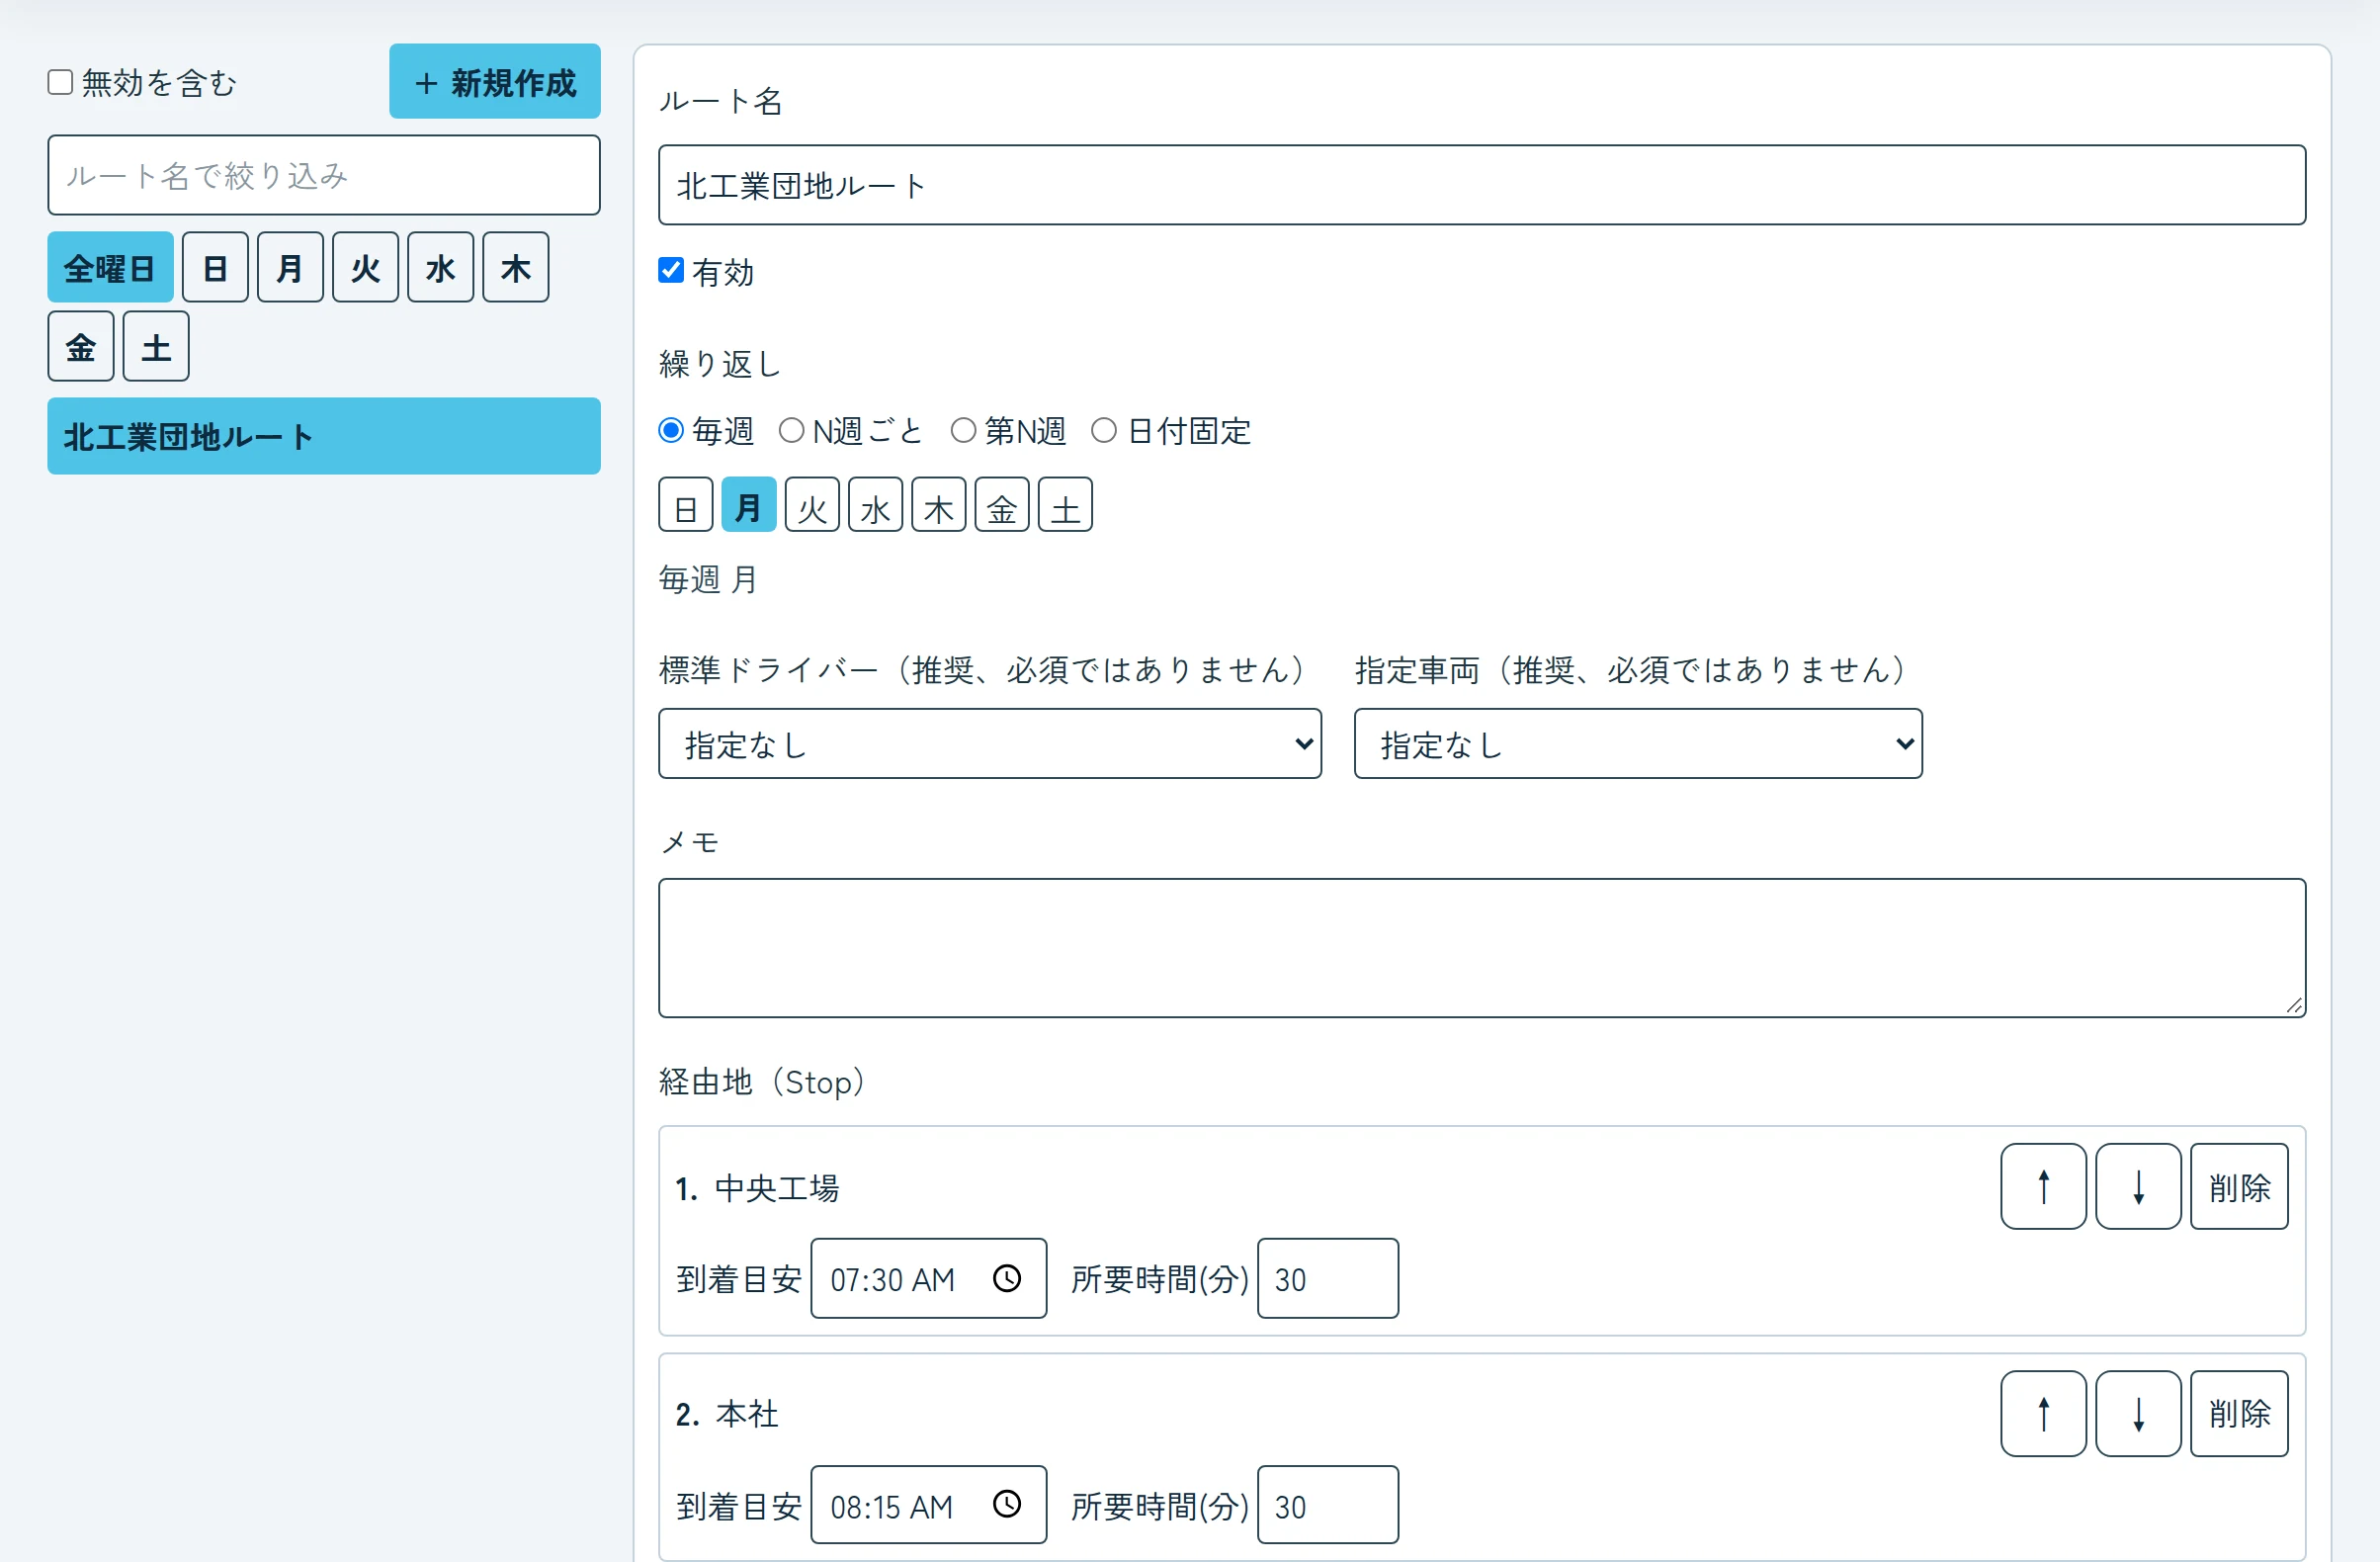This screenshot has width=2380, height=1562.
Task: Focus the ルート名で絞り込み search field
Action: 324,175
